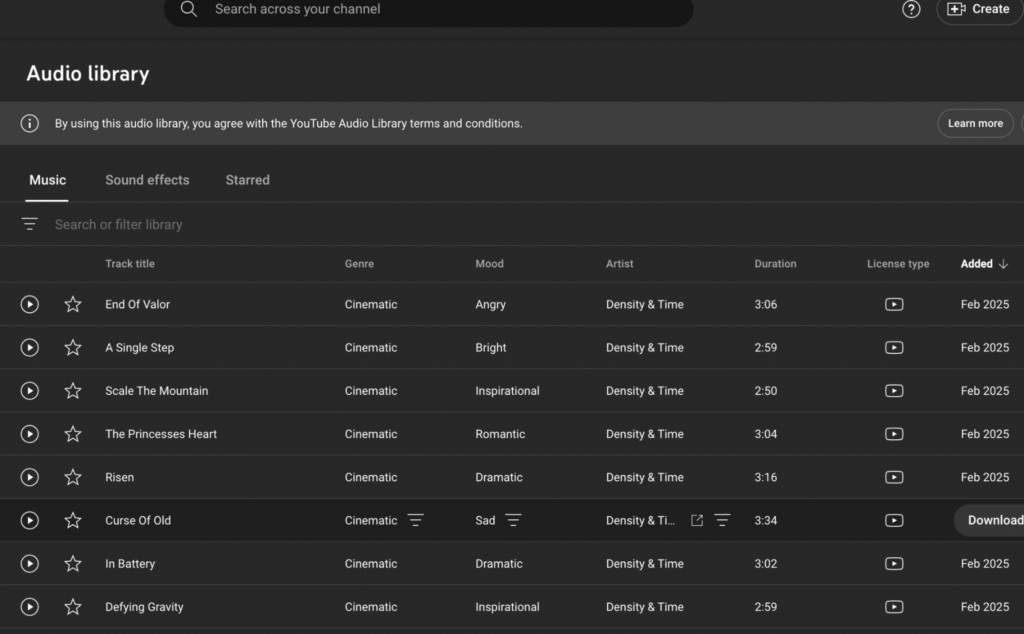Play the Scale The Mountain track

[x=29, y=390]
